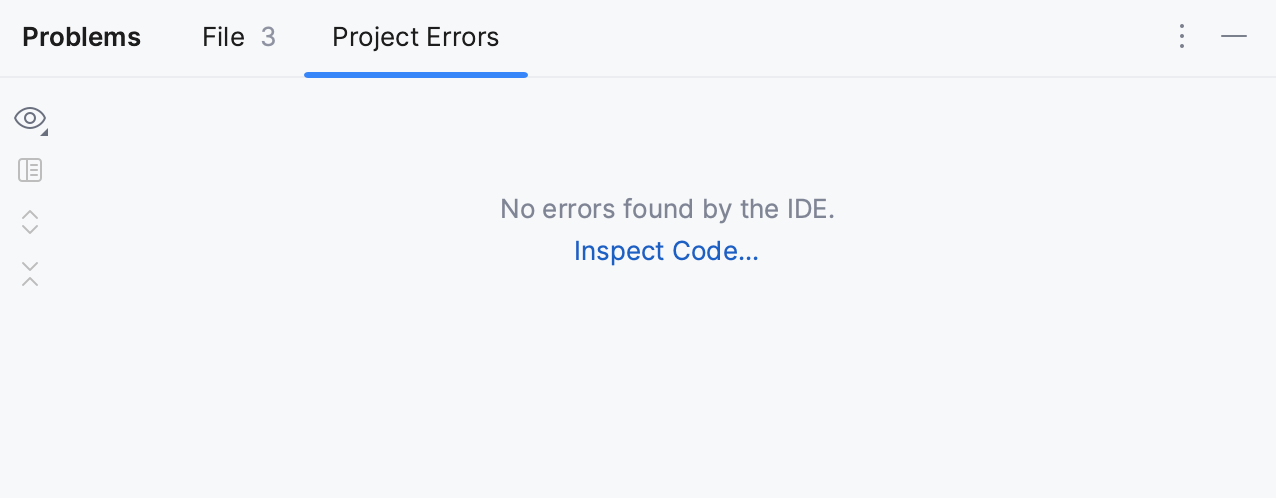The image size is (1276, 498).
Task: Click the Problems panel title
Action: point(81,37)
